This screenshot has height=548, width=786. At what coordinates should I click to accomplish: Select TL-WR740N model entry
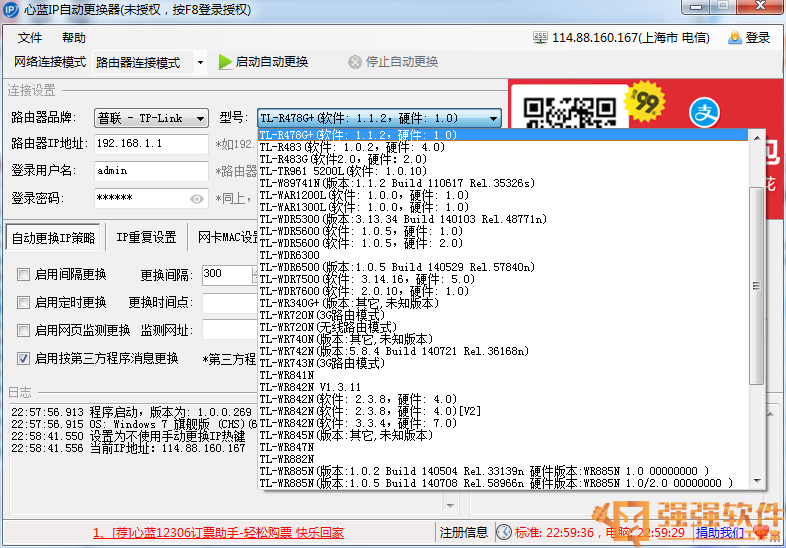pyautogui.click(x=503, y=339)
